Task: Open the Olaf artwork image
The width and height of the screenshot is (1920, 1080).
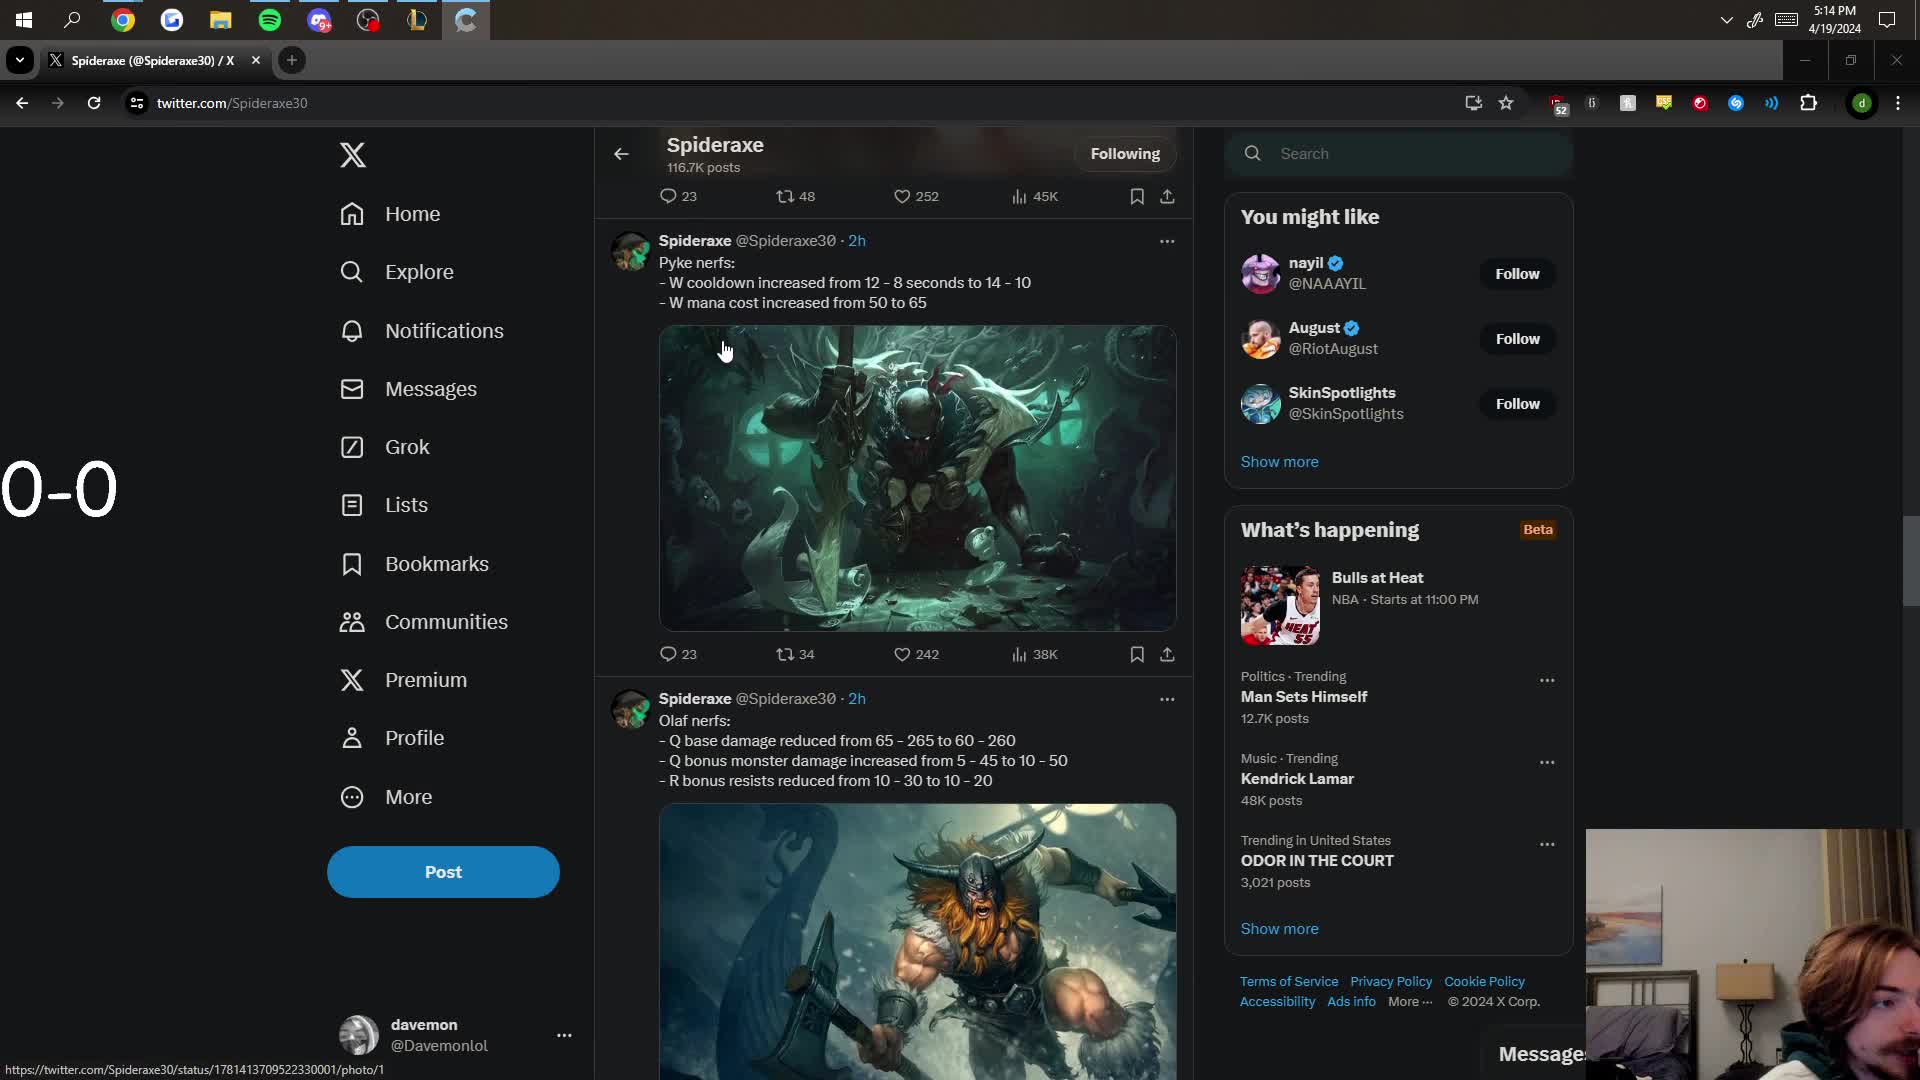Action: click(x=917, y=941)
